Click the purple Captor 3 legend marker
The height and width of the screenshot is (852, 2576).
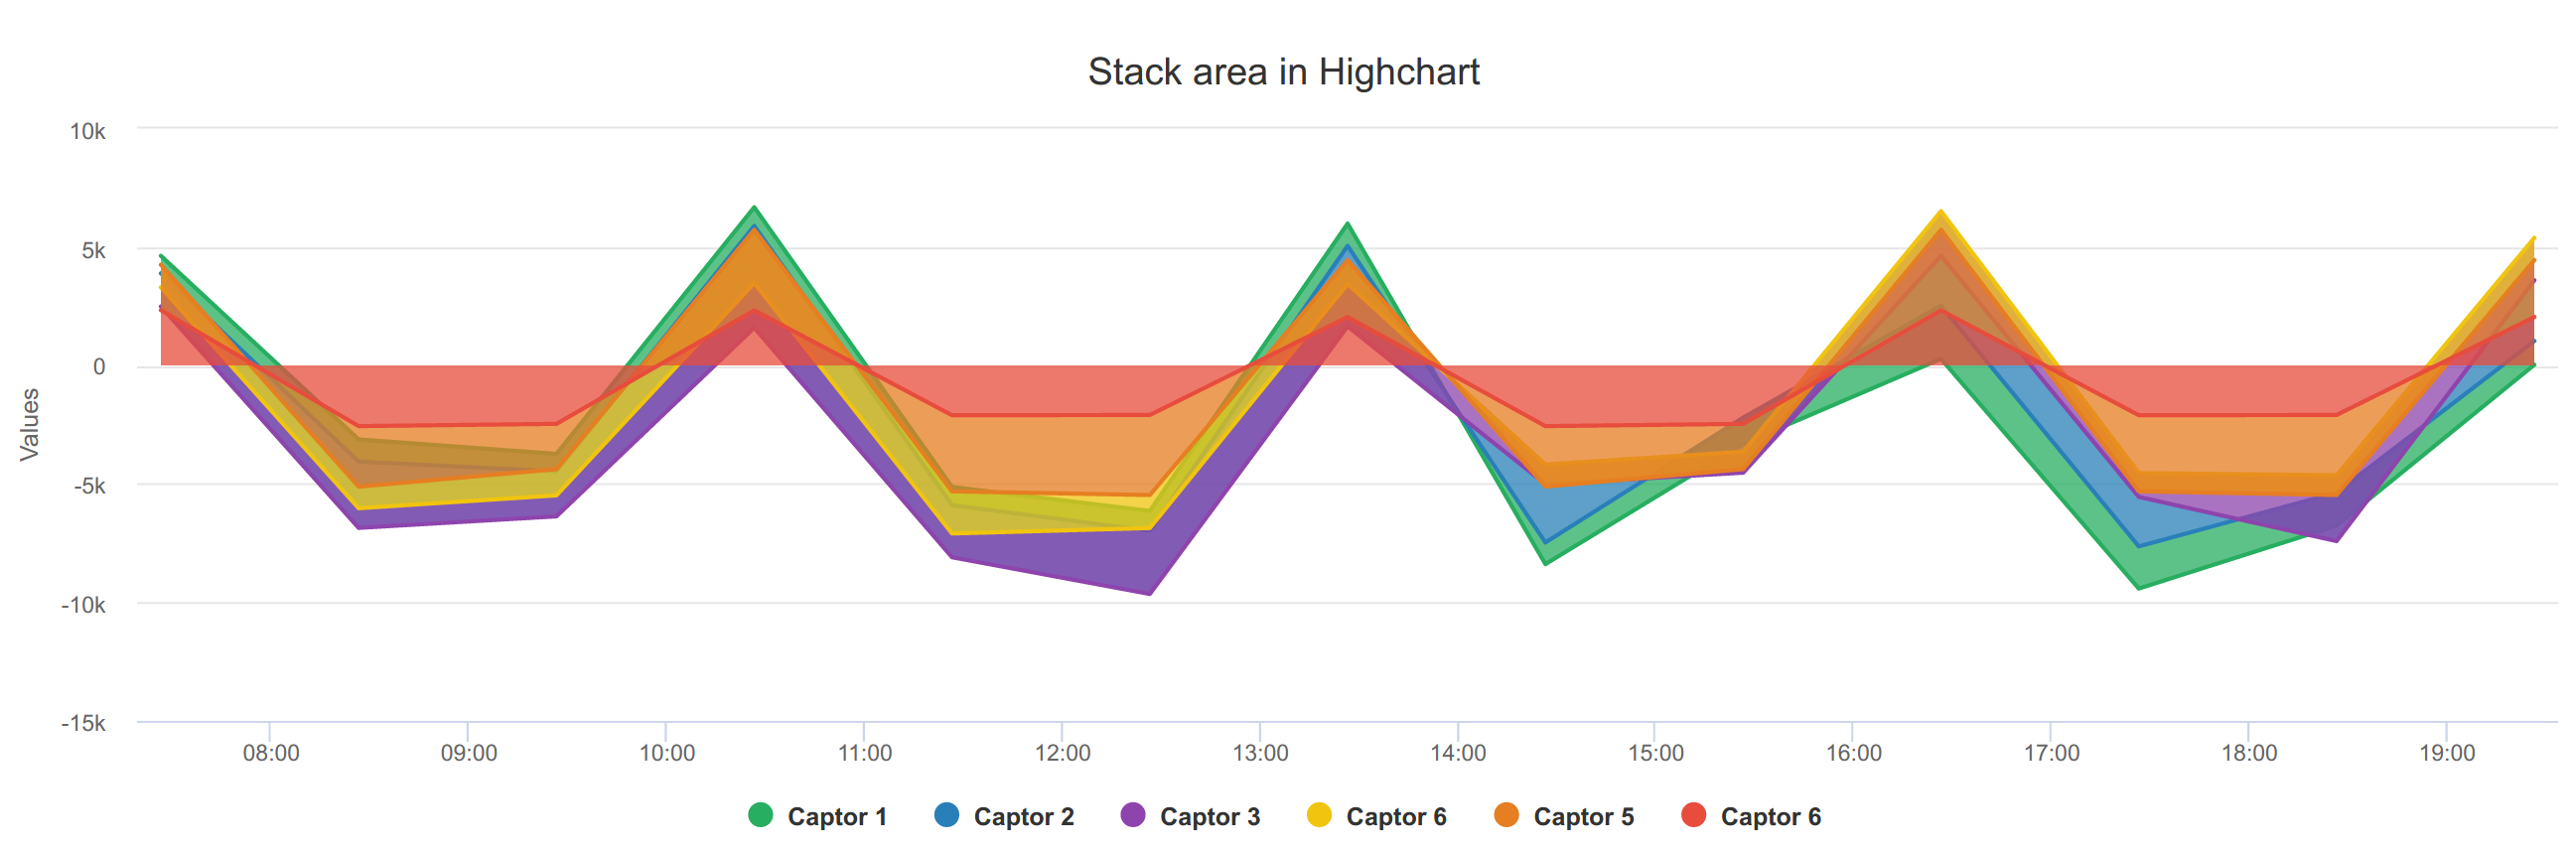(x=1133, y=815)
